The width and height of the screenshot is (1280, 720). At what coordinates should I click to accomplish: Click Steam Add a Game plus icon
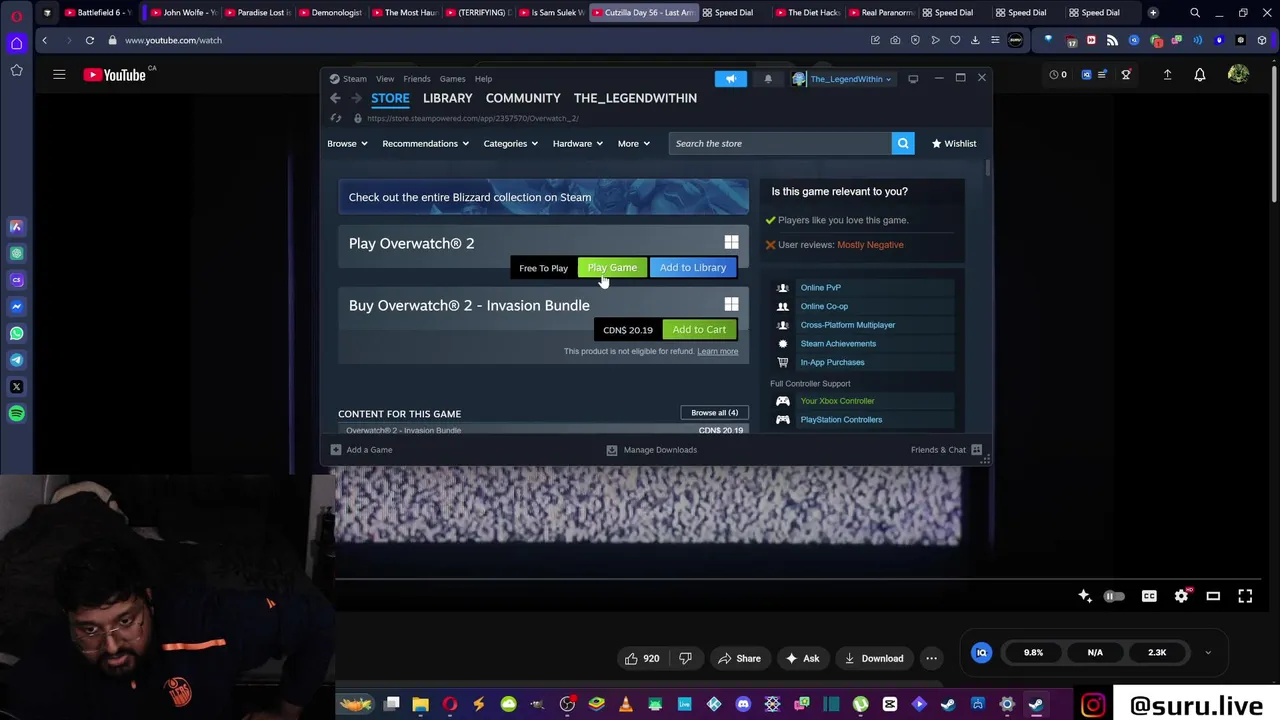(336, 450)
